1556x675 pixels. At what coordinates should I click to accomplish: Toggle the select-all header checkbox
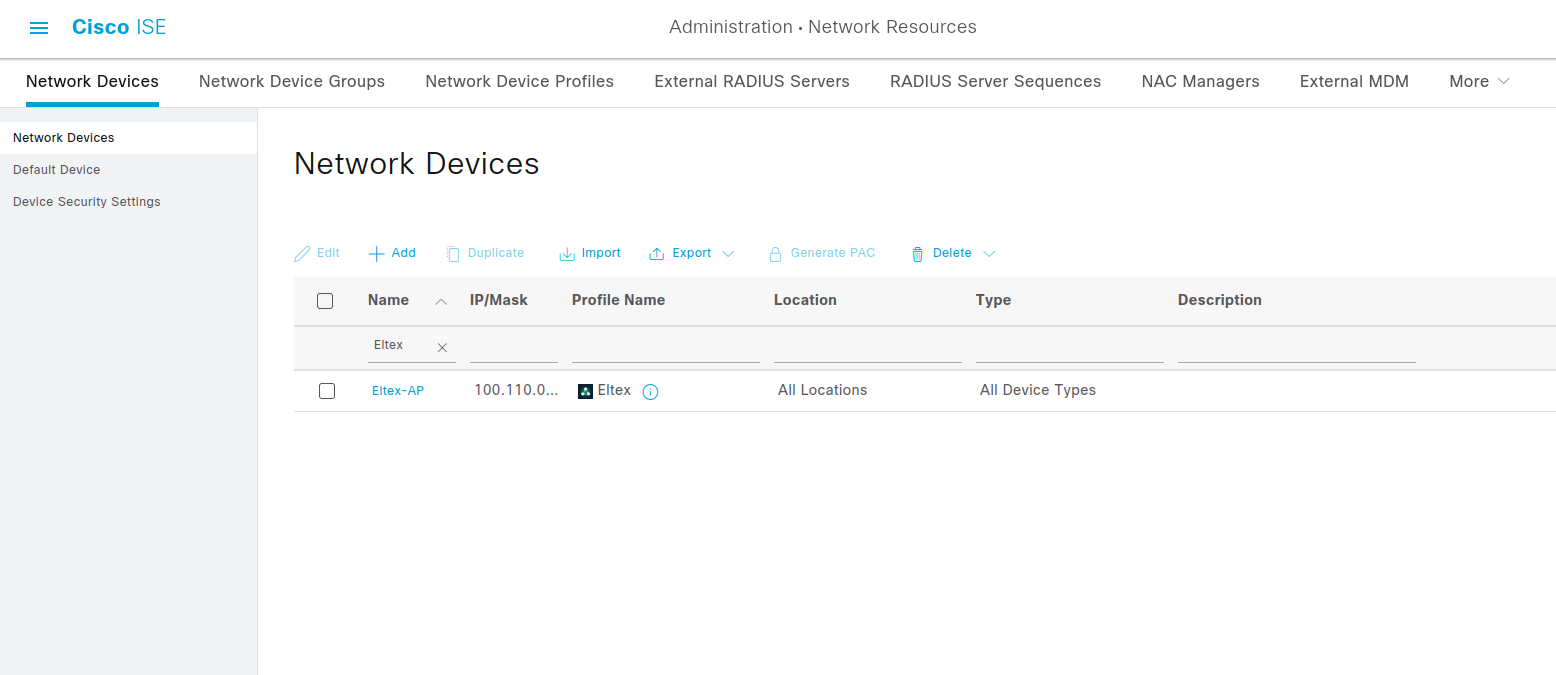pyautogui.click(x=325, y=301)
